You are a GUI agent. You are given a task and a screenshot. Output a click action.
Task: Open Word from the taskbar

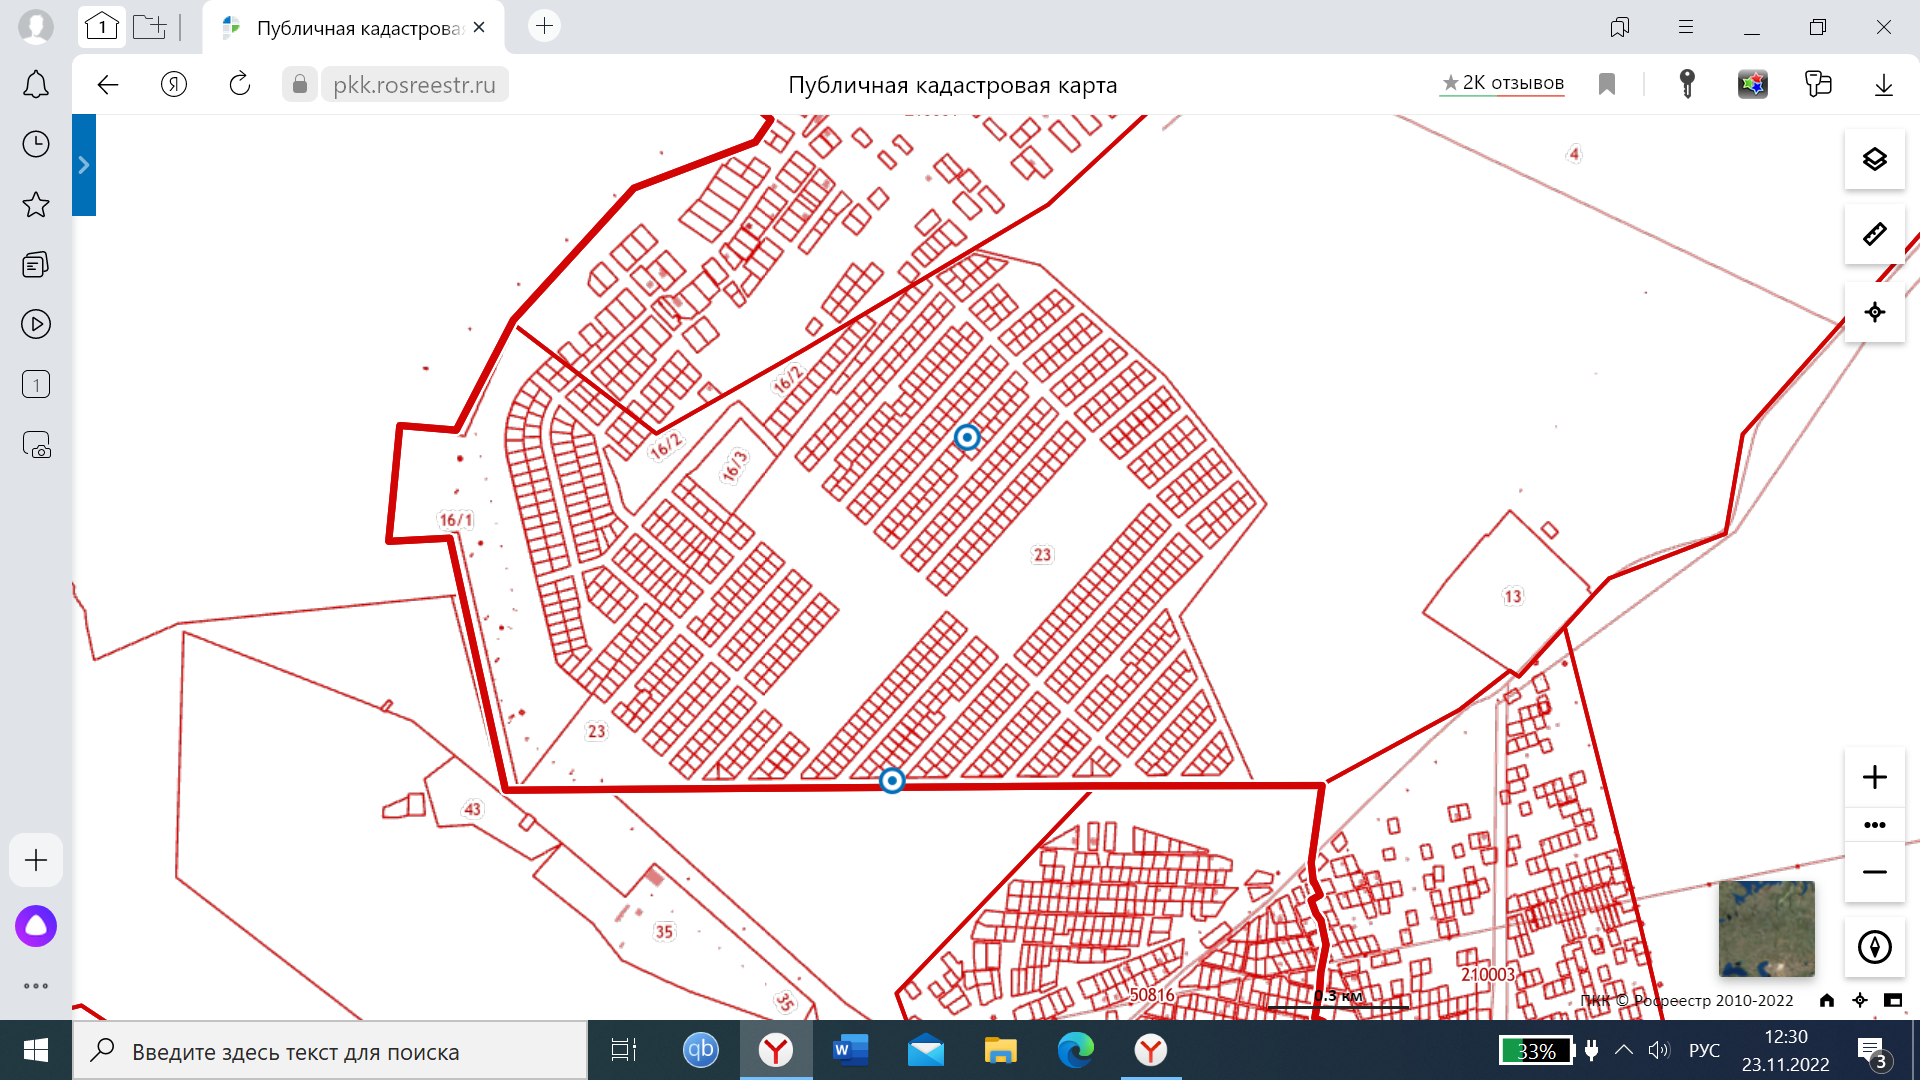coord(849,1050)
